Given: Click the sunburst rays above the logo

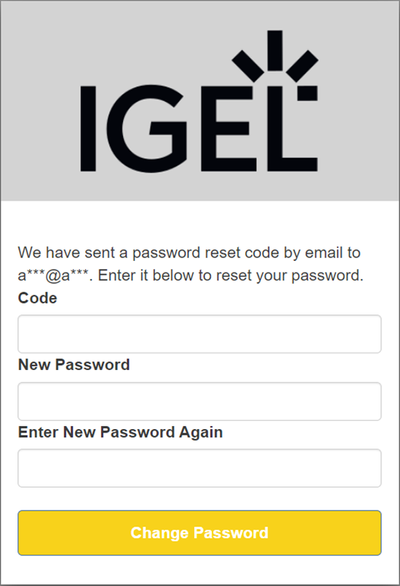Looking at the screenshot, I should [275, 56].
